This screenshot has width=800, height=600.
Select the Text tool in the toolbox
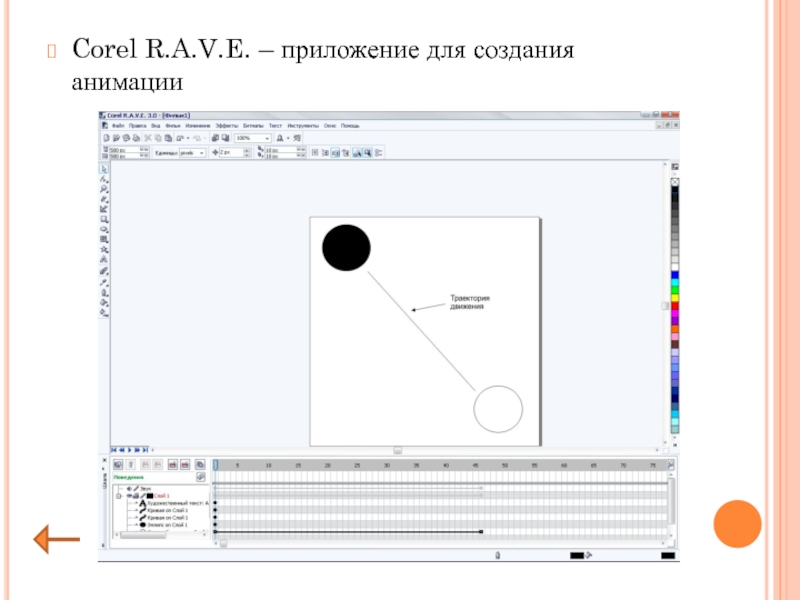[x=104, y=260]
